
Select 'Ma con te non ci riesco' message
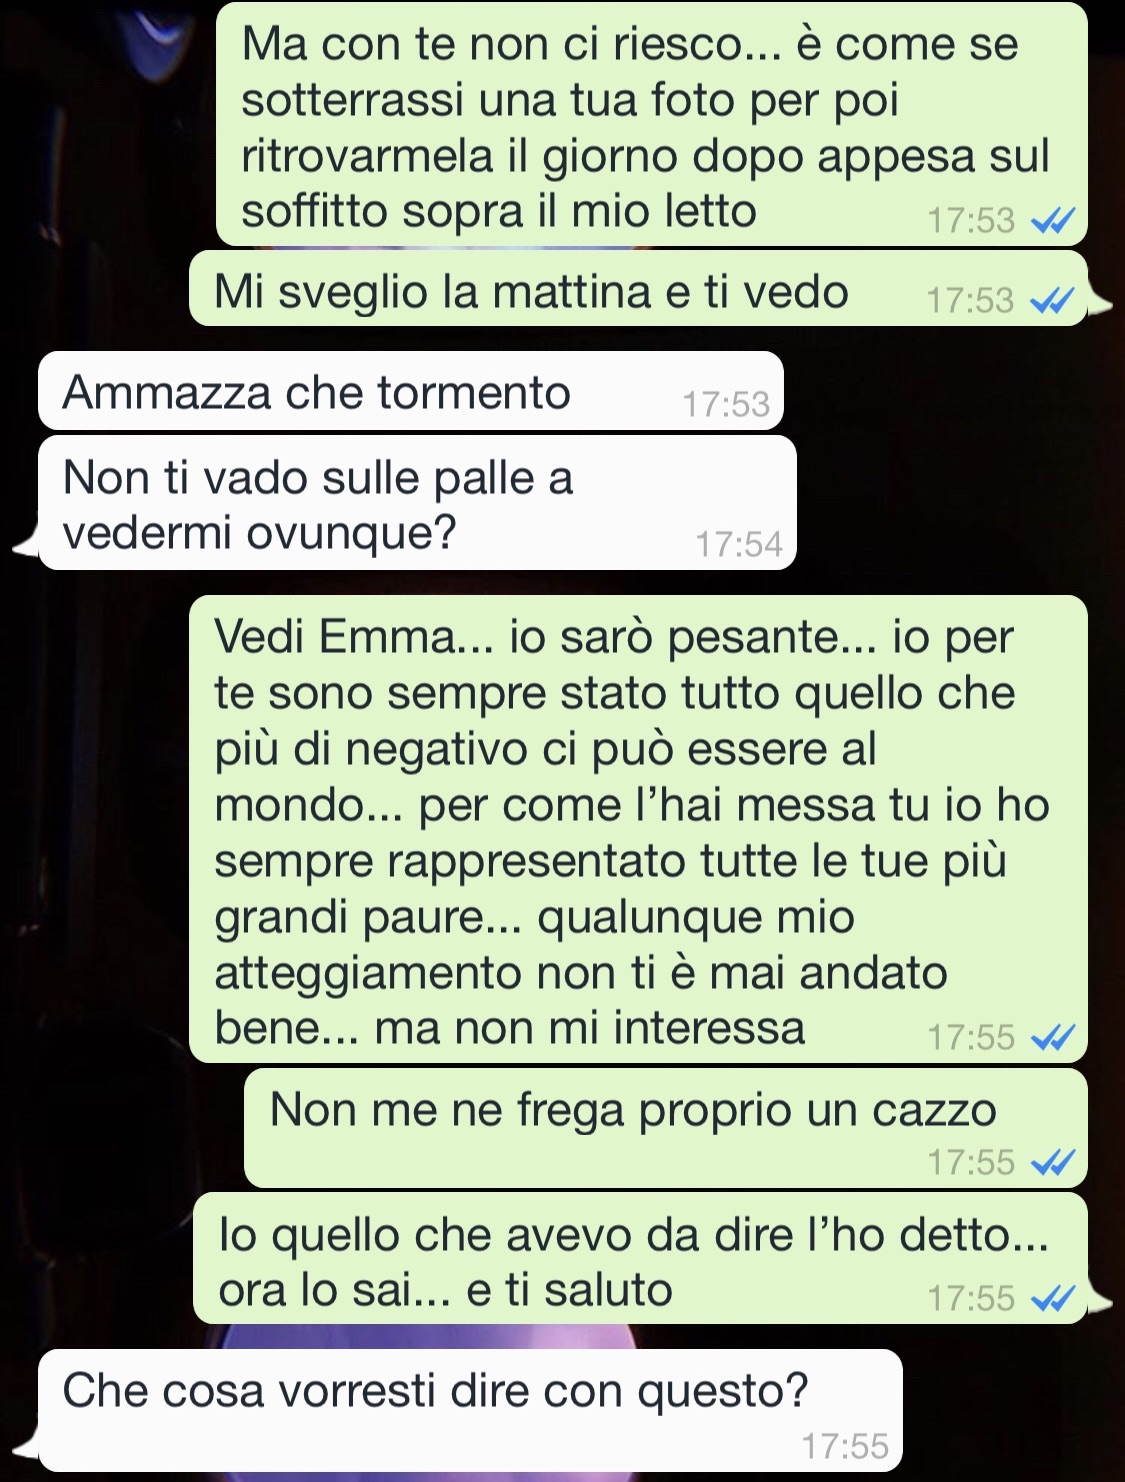pos(652,125)
